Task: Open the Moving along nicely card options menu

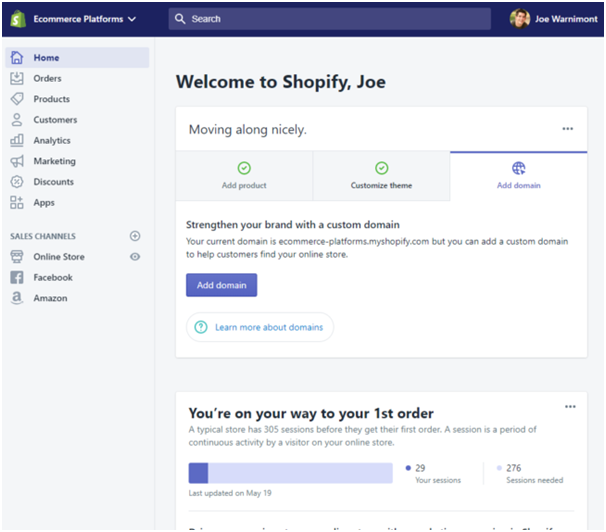Action: click(568, 129)
